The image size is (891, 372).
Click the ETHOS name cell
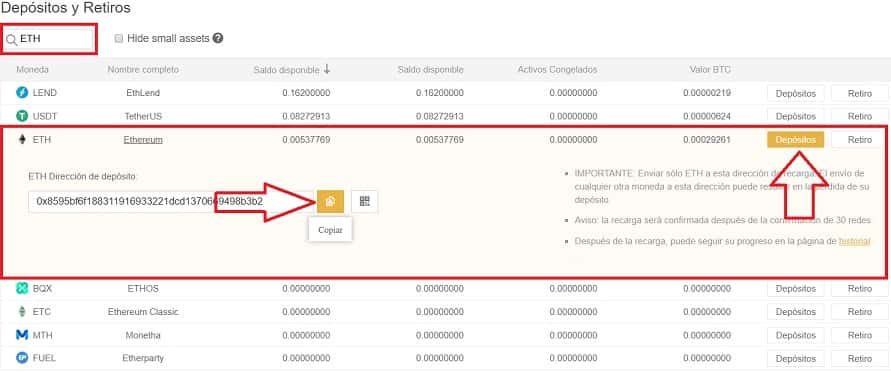[x=143, y=289]
